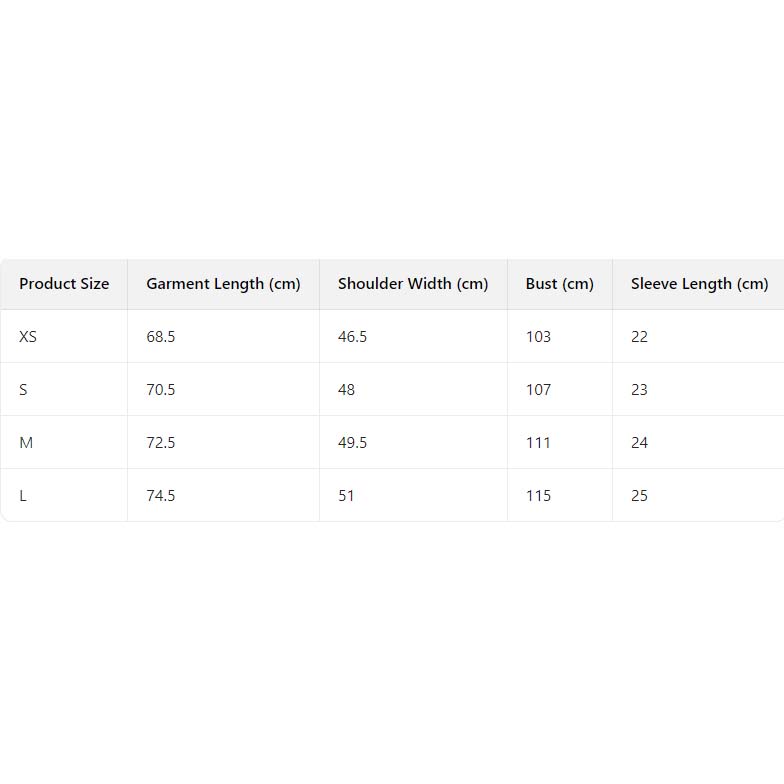Click bust value 103
The image size is (784, 784).
coord(538,337)
